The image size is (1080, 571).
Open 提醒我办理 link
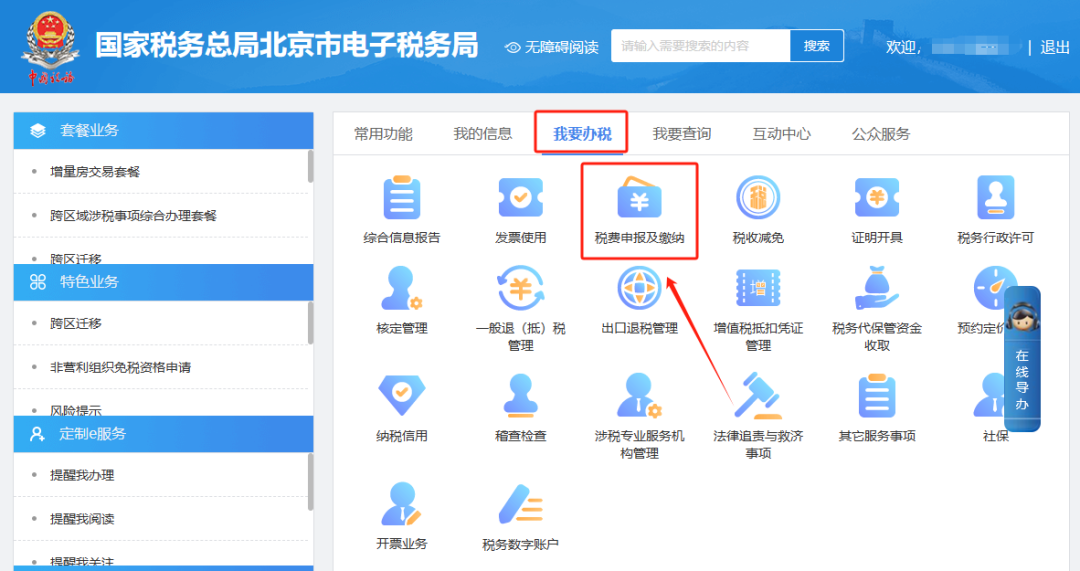[81, 475]
